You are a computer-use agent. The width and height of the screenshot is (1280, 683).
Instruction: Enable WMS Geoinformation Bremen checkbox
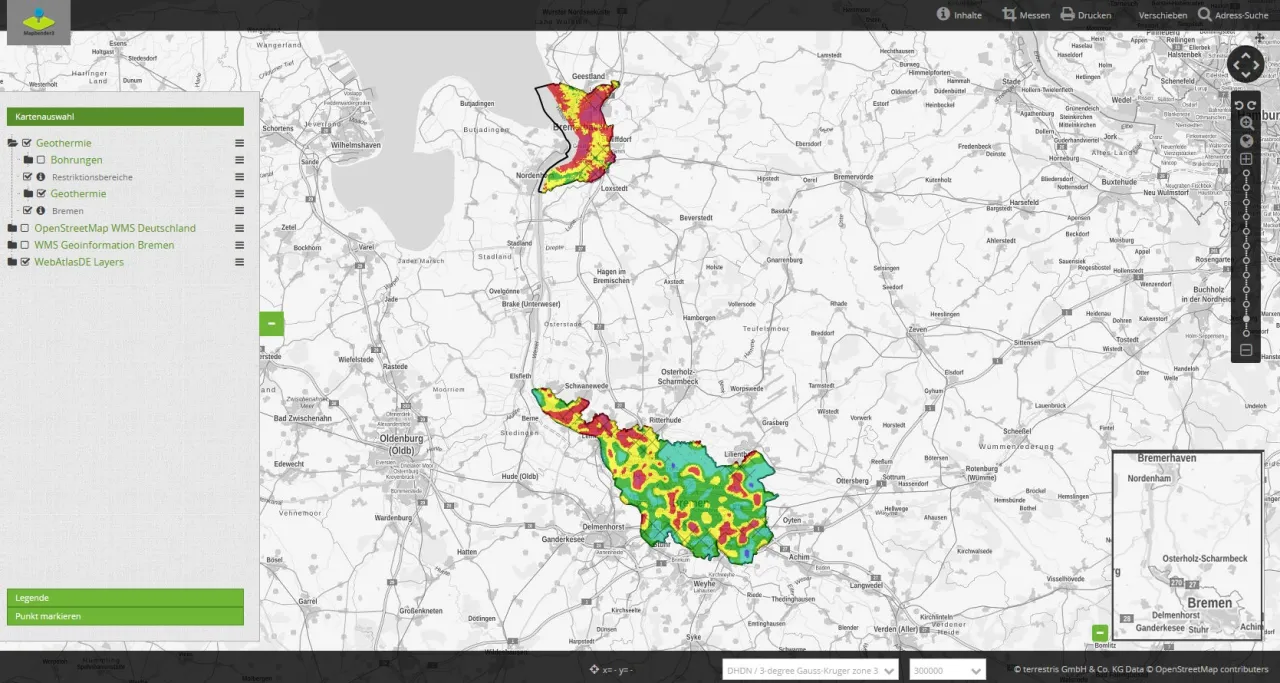tap(26, 245)
